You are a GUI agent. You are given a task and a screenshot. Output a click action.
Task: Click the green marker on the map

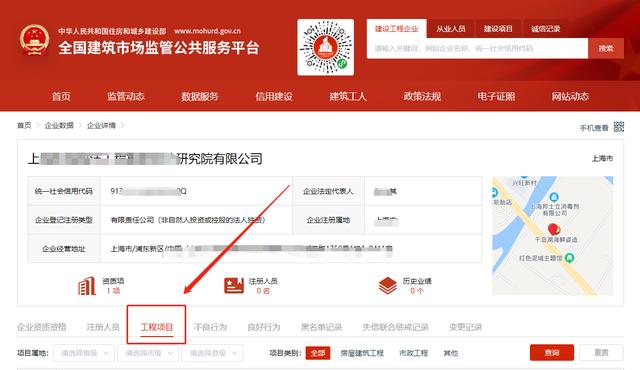569,258
